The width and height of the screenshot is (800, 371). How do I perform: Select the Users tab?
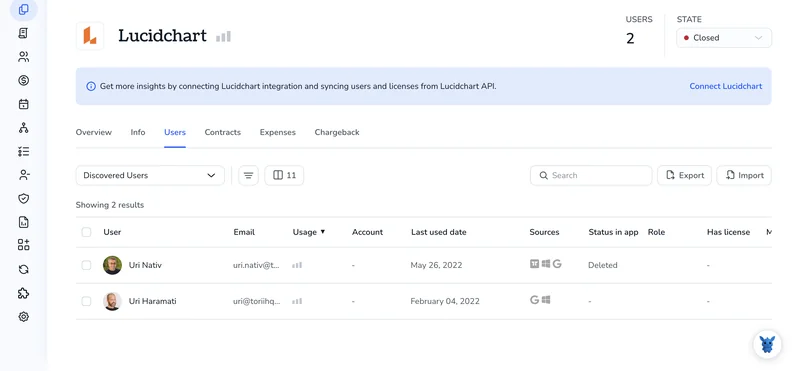point(175,132)
